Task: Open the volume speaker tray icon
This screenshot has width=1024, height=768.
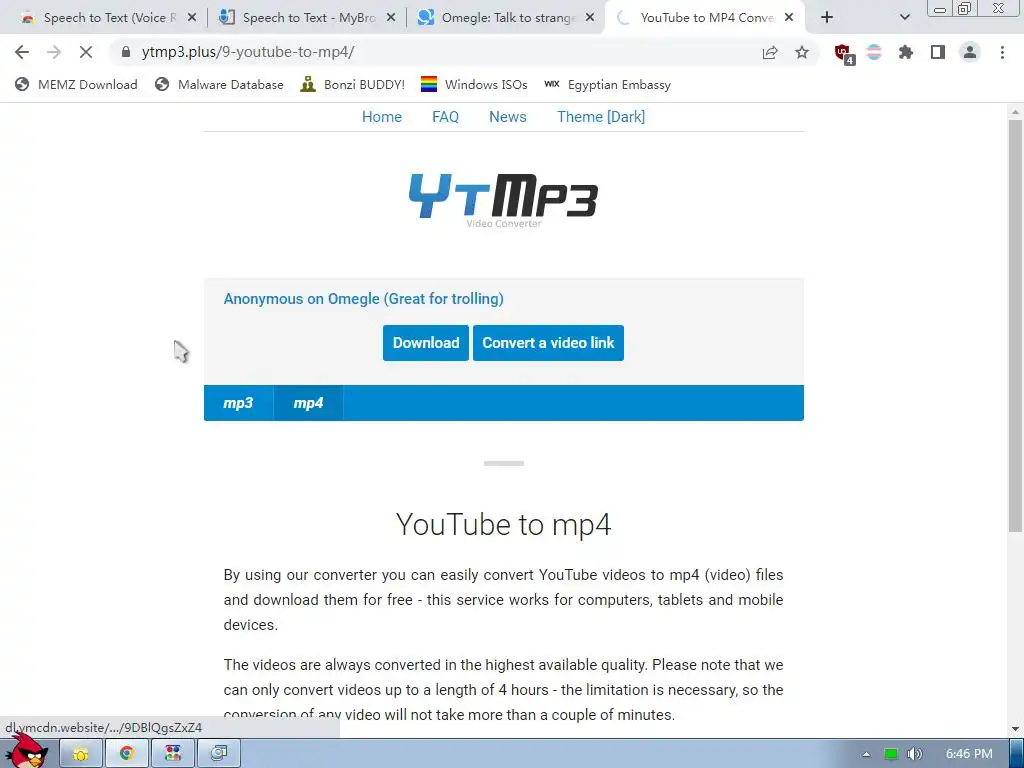Action: tap(915, 754)
